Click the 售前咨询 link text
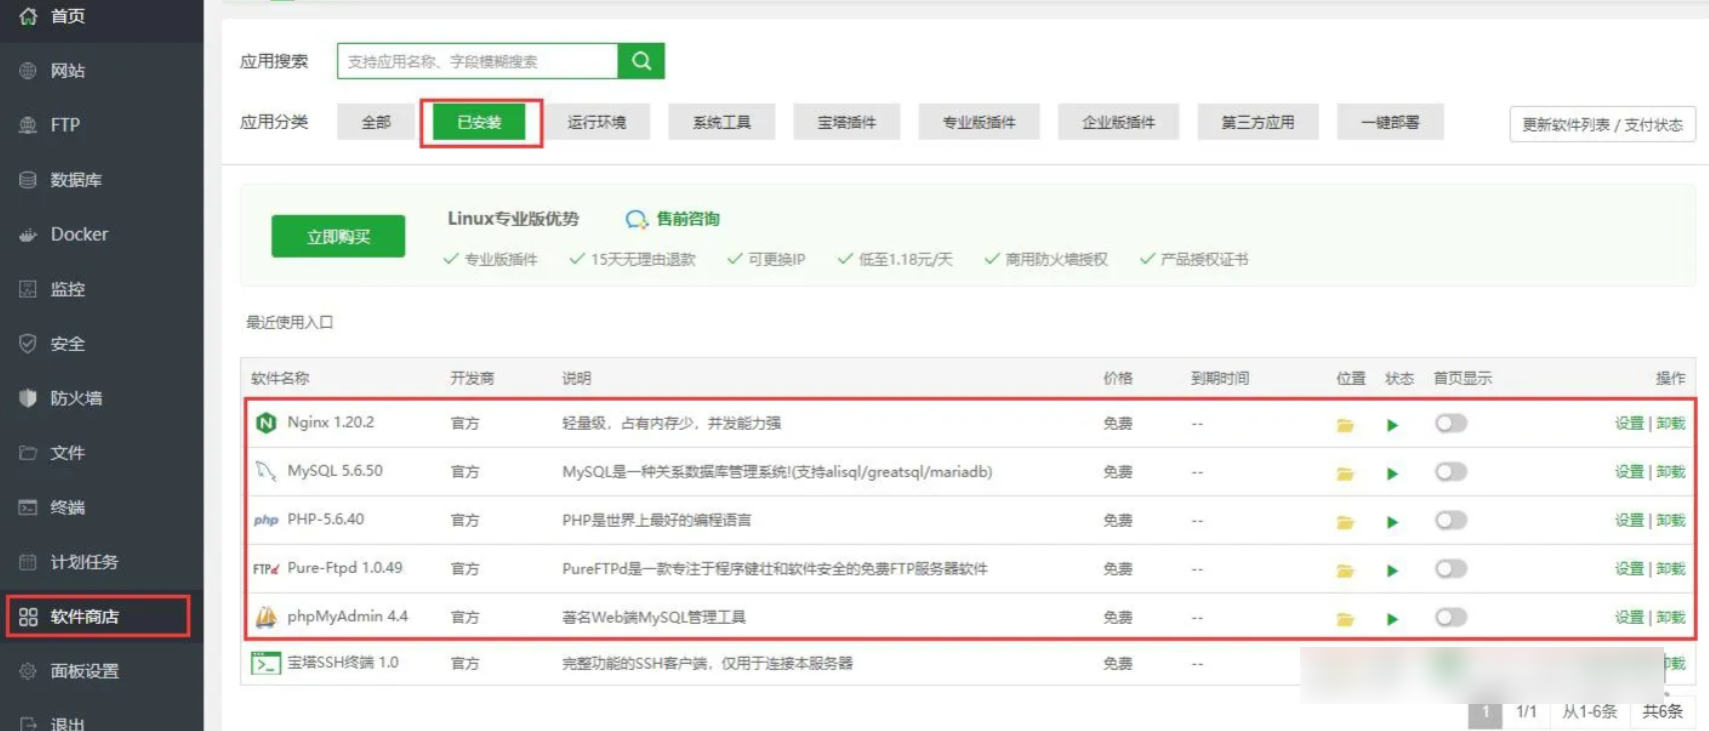The image size is (1709, 731). 688,219
